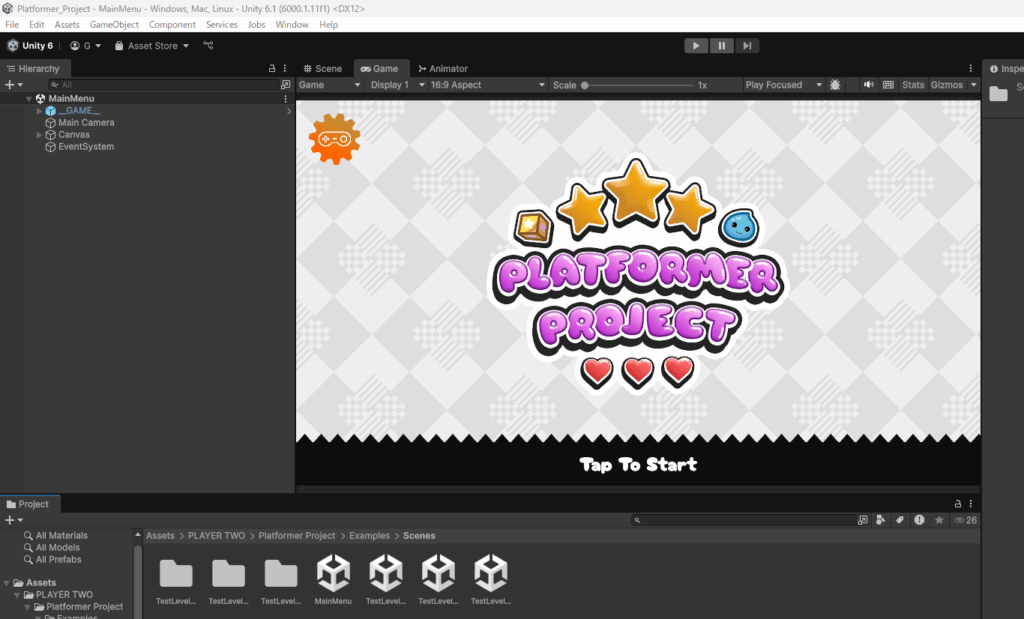Click the Canvas object icon
This screenshot has width=1024, height=619.
coord(50,135)
